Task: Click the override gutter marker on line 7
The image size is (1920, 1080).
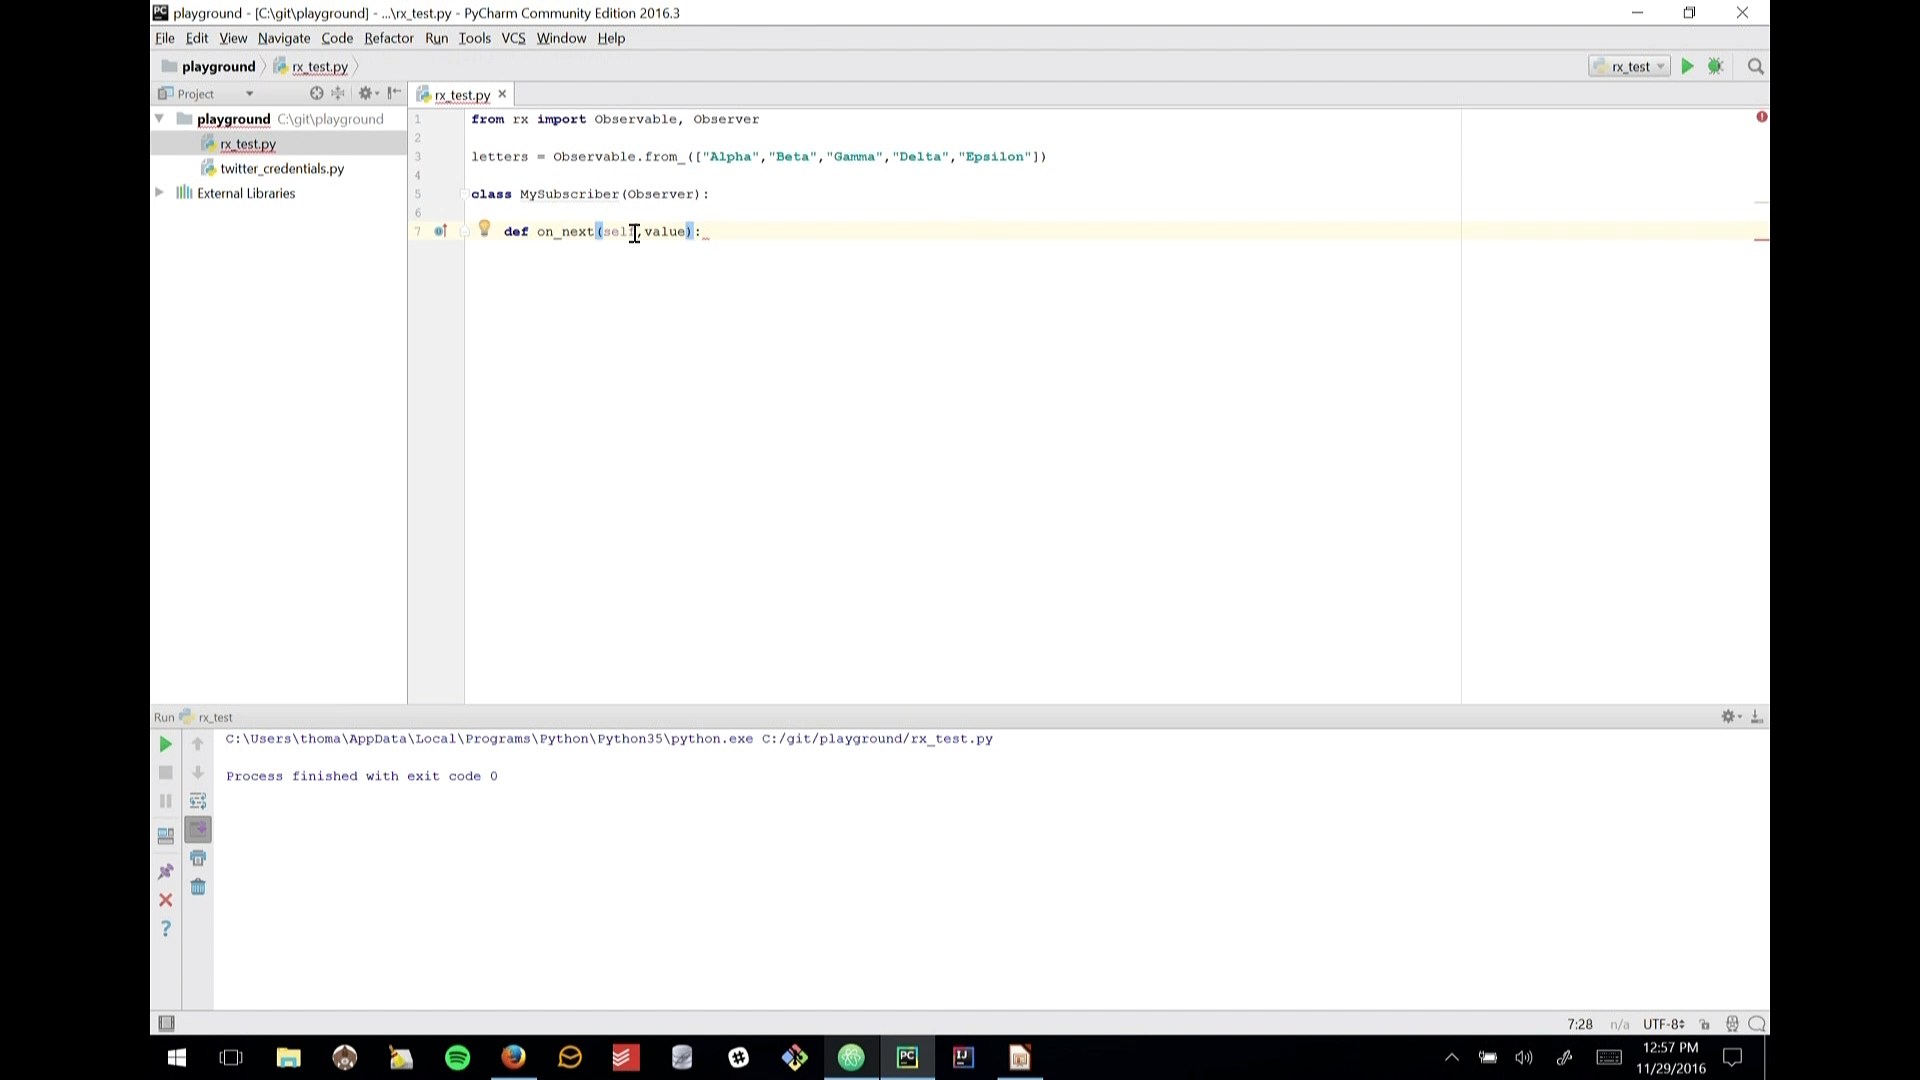Action: (440, 231)
